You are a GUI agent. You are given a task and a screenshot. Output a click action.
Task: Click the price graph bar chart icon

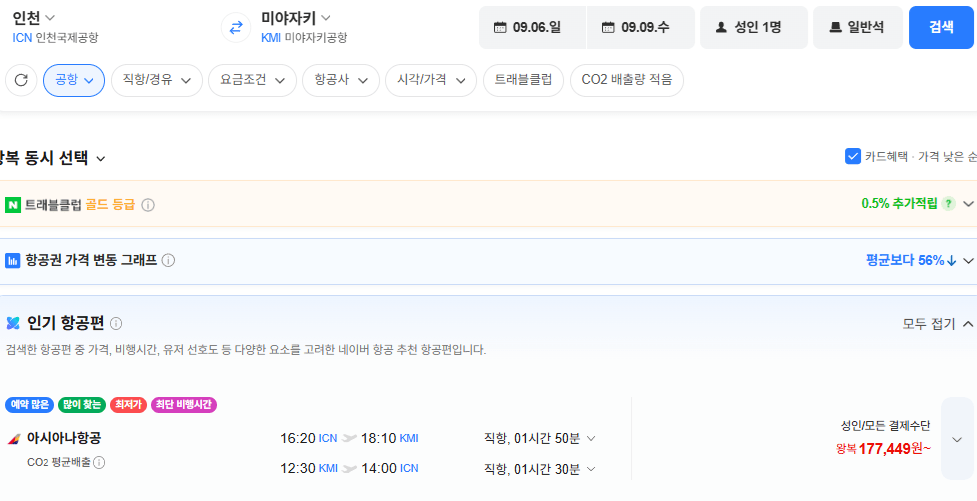pyautogui.click(x=12, y=260)
